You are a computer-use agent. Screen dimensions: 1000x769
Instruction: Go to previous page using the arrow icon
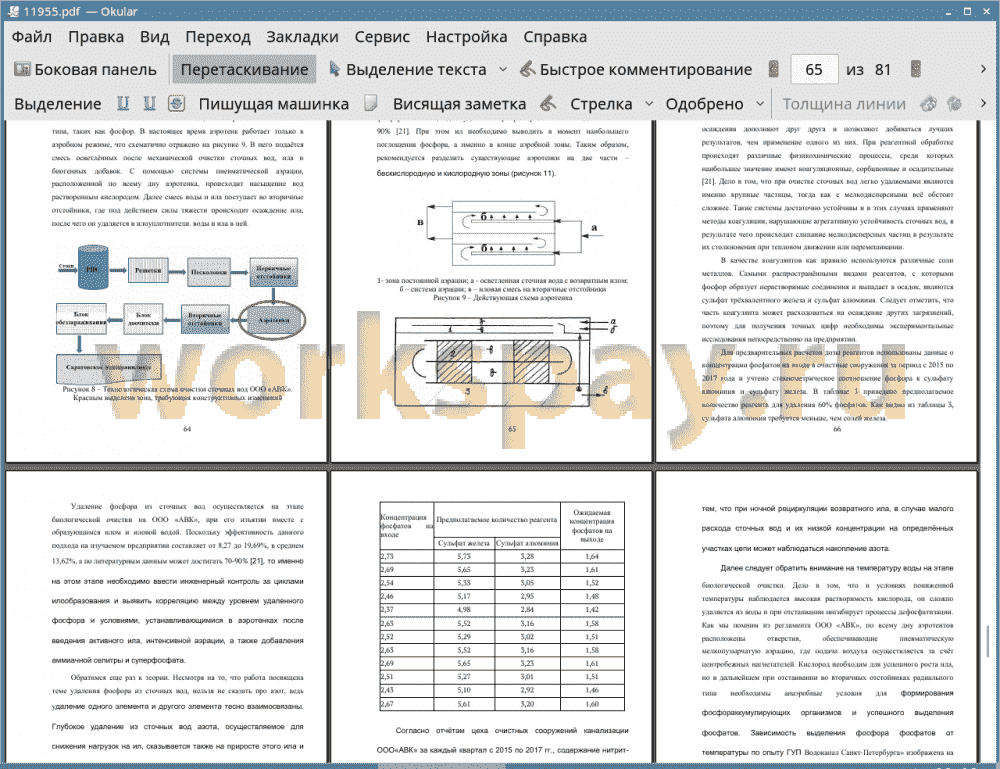pyautogui.click(x=774, y=69)
